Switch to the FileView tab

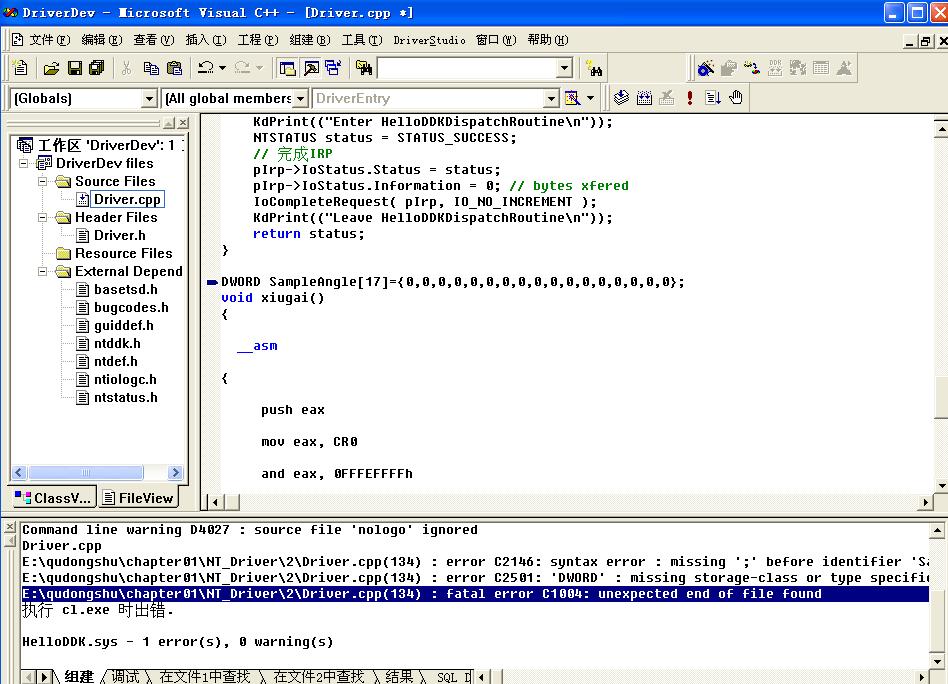point(138,498)
